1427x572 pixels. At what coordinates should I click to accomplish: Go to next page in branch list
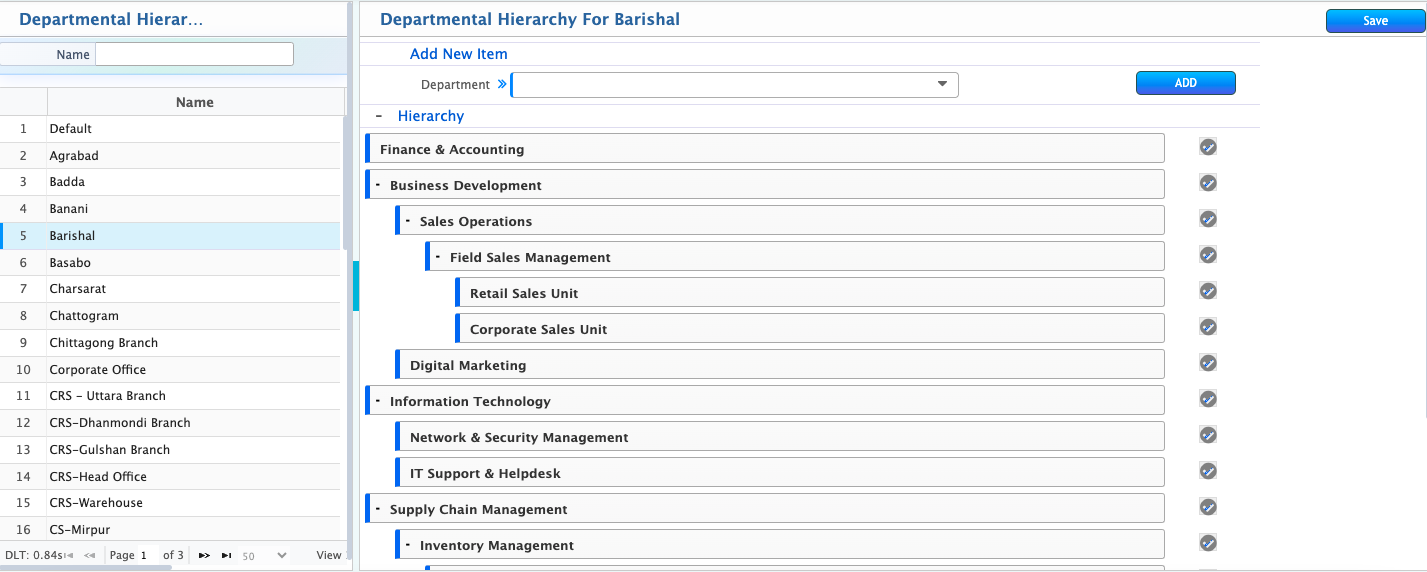204,555
